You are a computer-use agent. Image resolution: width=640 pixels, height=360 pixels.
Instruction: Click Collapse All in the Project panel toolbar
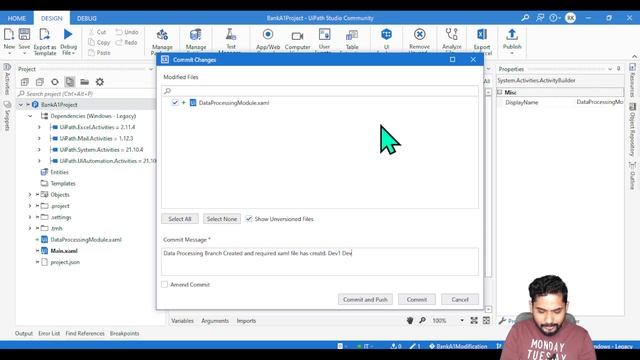point(40,82)
